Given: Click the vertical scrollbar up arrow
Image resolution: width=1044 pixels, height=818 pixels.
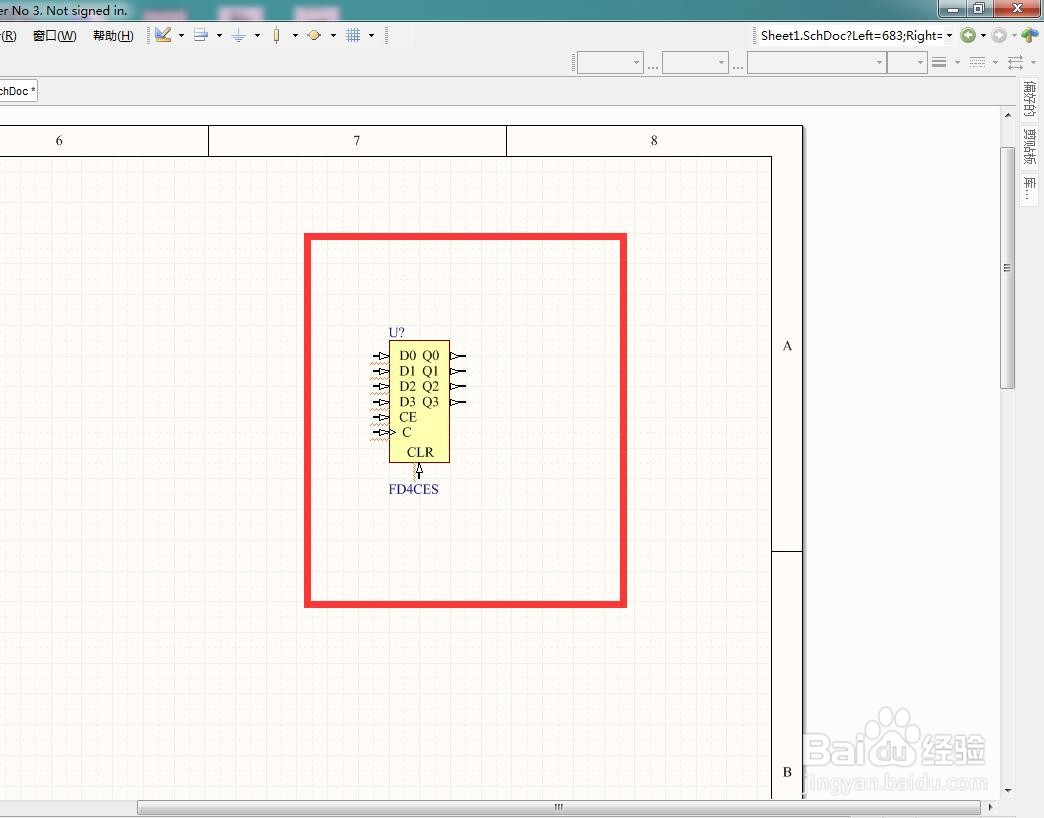Looking at the screenshot, I should pos(1008,115).
